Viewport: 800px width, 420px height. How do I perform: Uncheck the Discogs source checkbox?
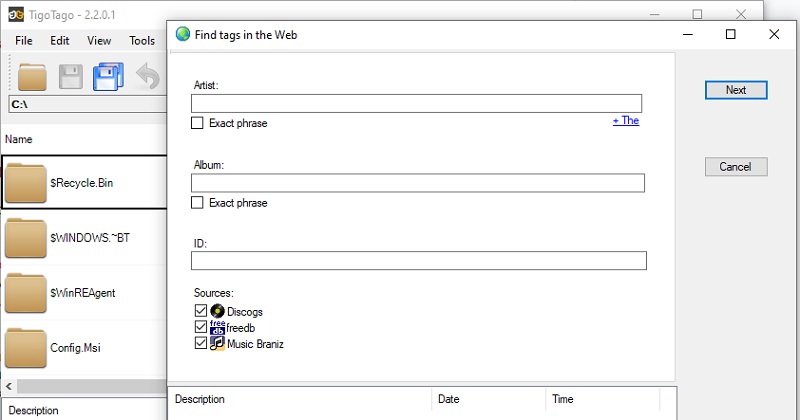[x=200, y=312]
